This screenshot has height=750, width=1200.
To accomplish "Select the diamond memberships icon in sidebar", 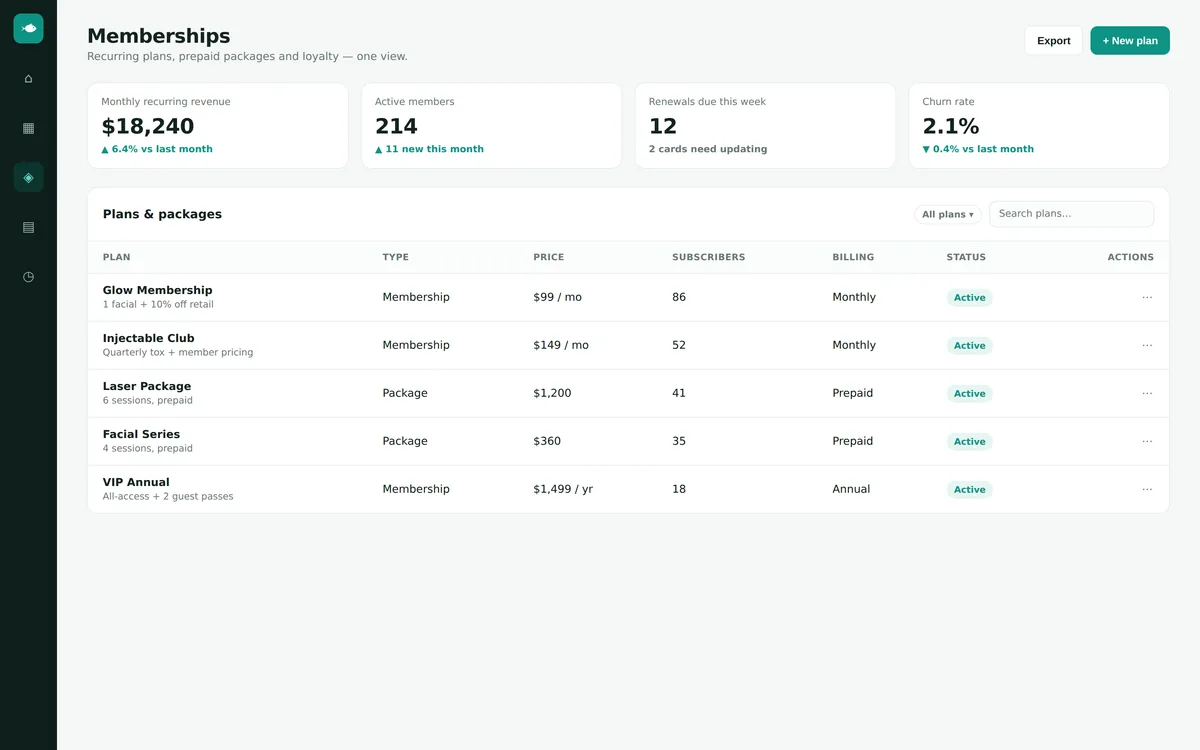I will pyautogui.click(x=28, y=177).
